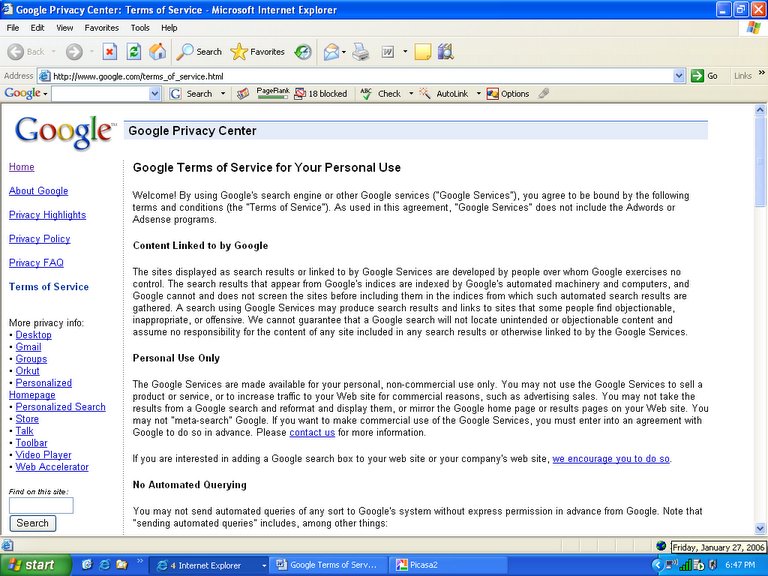Click the Research icon in toolbar

446,51
